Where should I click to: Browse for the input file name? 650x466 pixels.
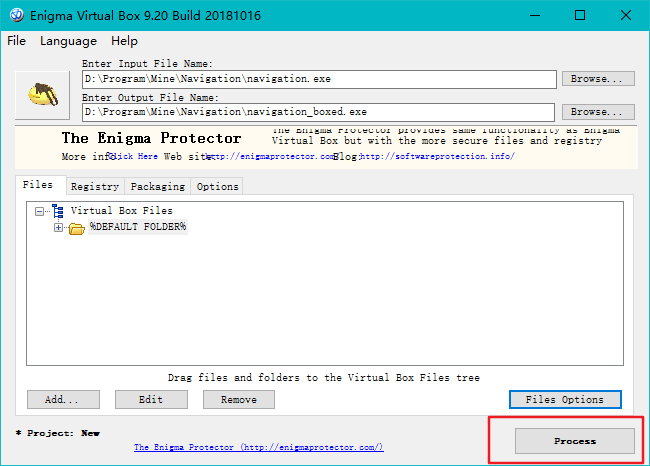[598, 79]
